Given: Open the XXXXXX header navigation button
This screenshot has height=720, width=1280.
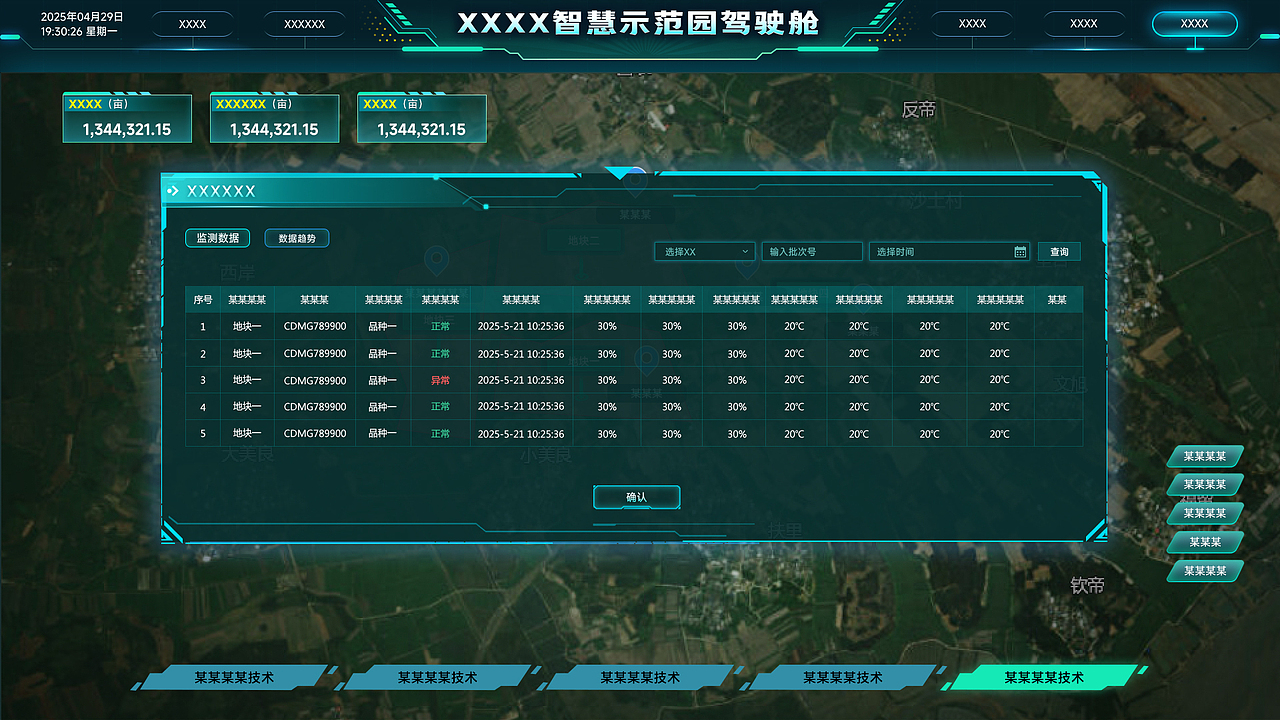Looking at the screenshot, I should 305,23.
